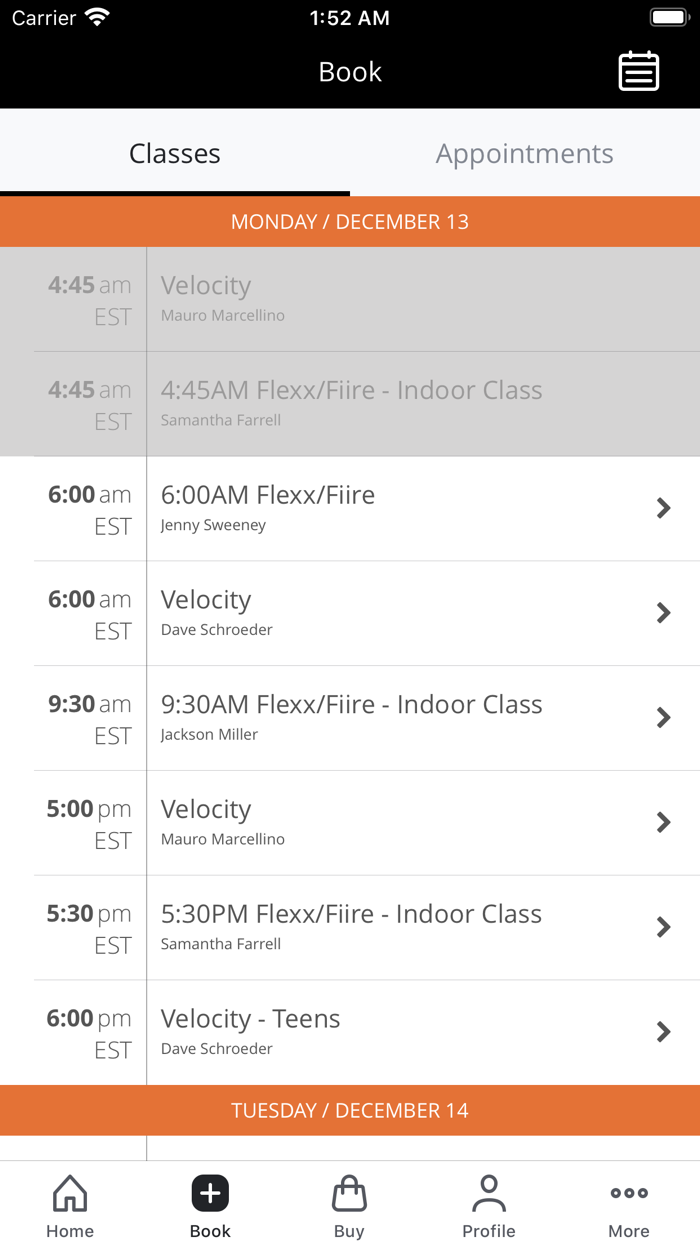700x1244 pixels.
Task: Tap the Monday / December 13 header
Action: tap(350, 222)
